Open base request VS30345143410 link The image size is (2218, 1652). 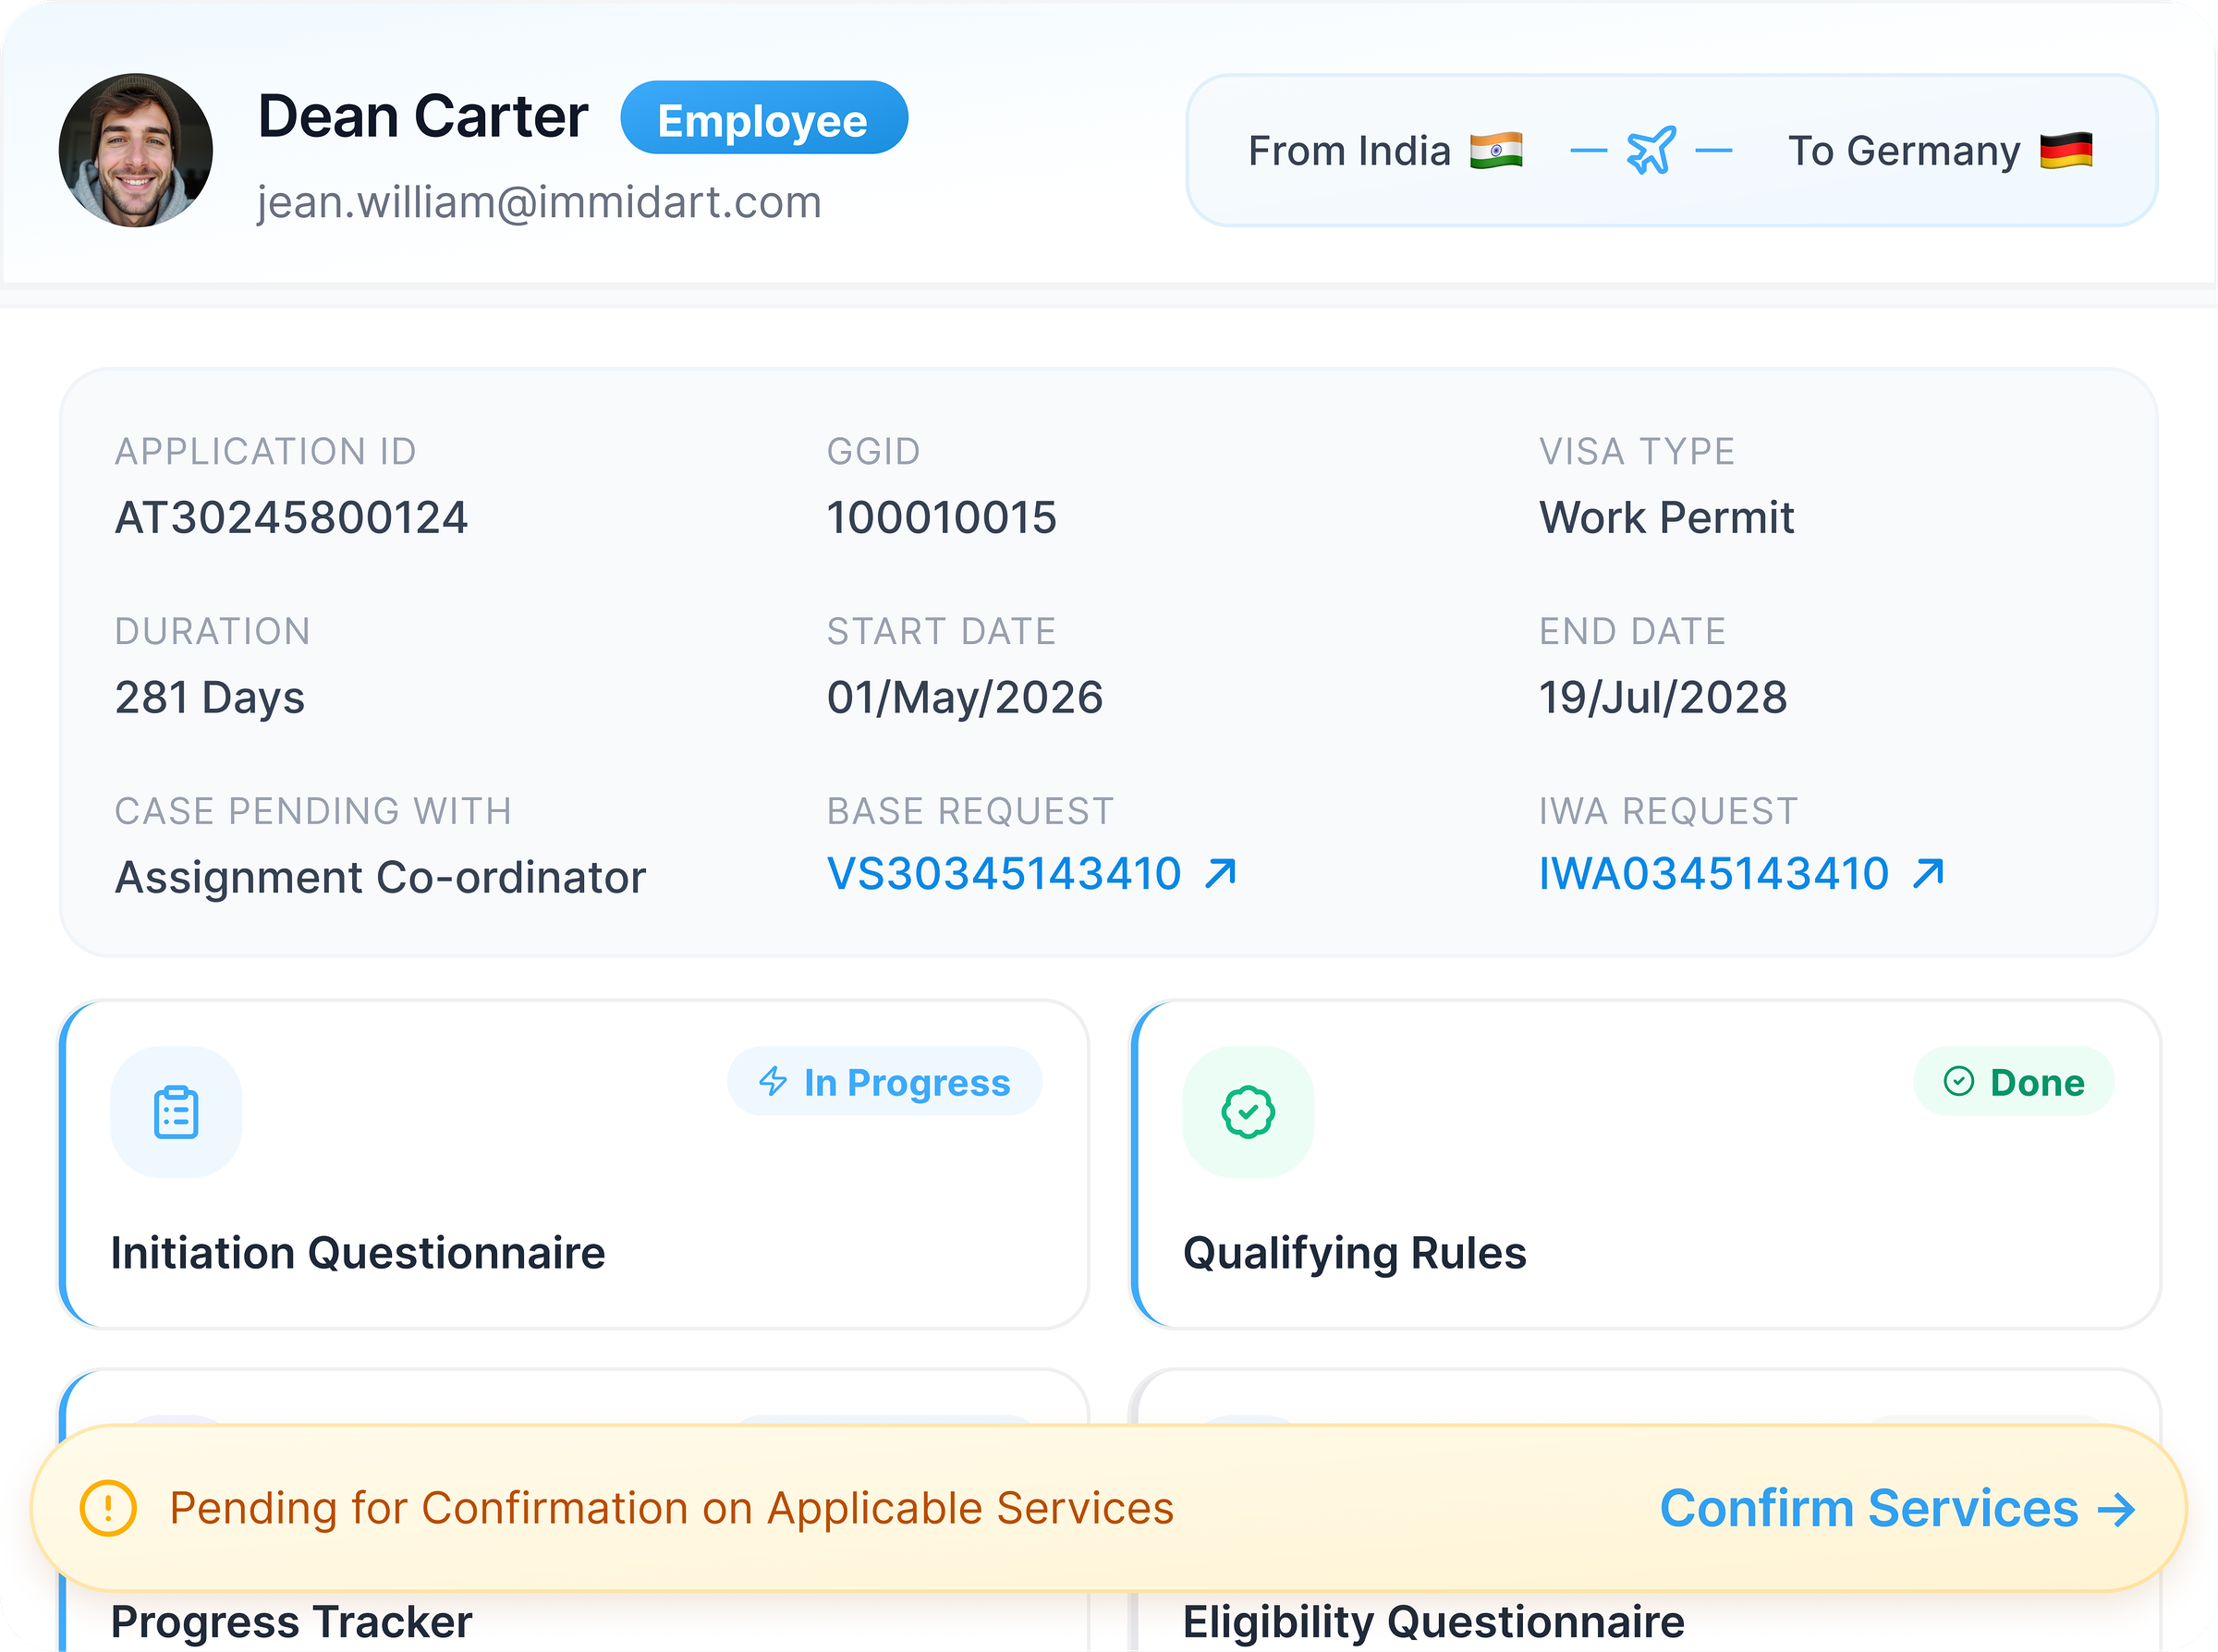tap(1004, 874)
